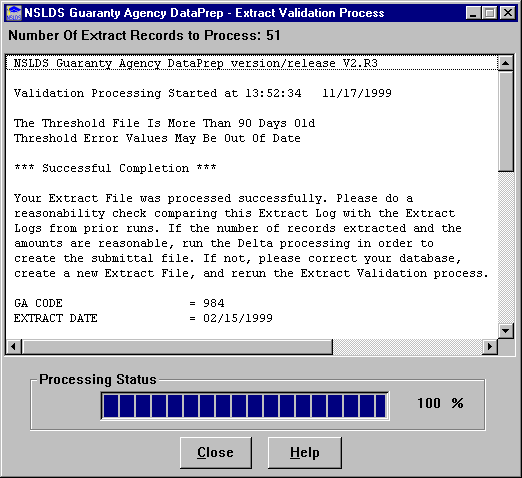The width and height of the screenshot is (522, 478).
Task: Click the horizontal scroll left arrow
Action: pyautogui.click(x=13, y=347)
